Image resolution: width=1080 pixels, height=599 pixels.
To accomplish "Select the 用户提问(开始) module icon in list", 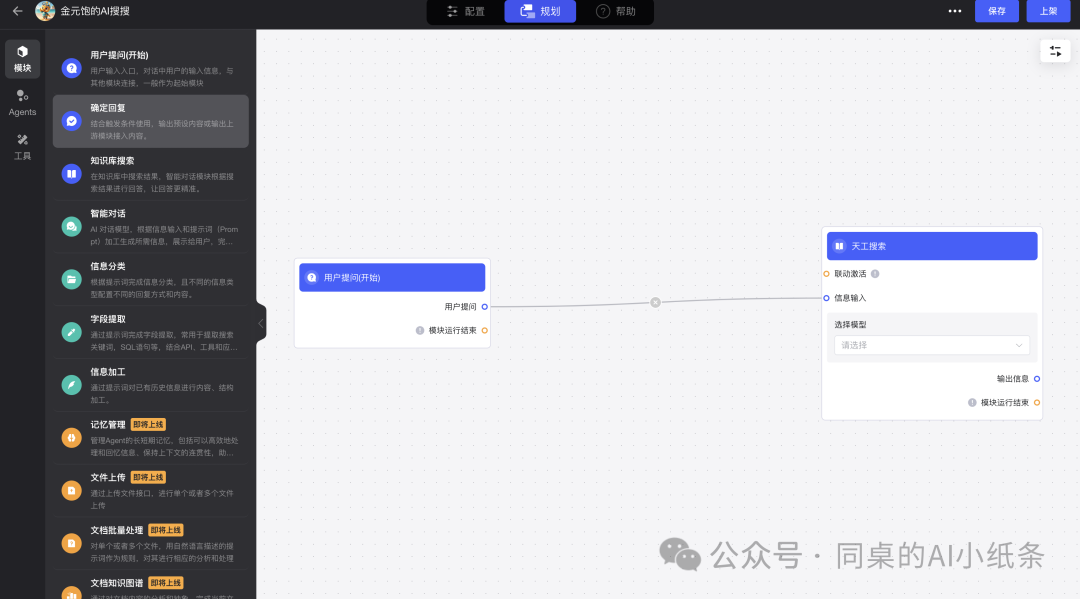I will pos(72,68).
